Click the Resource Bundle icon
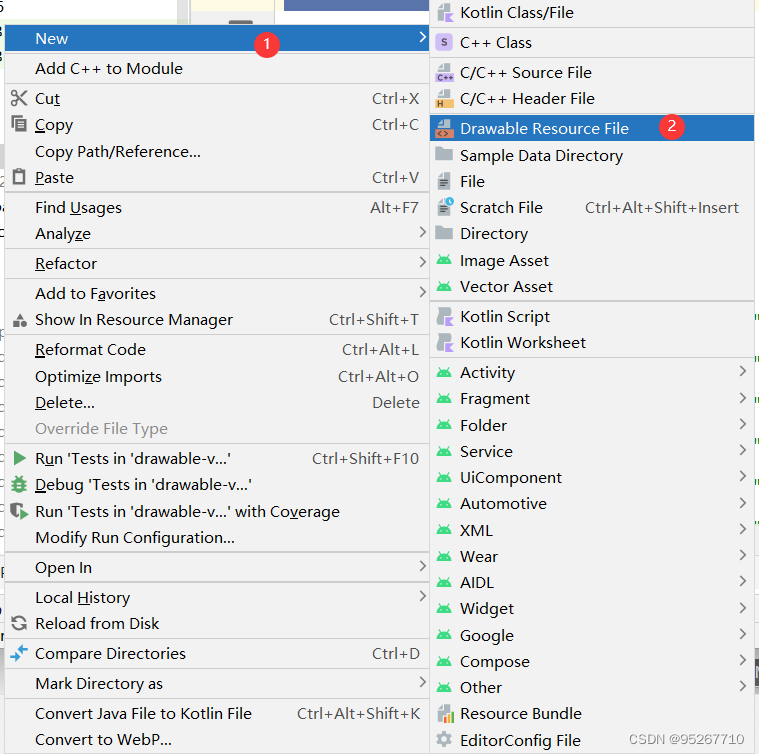This screenshot has width=759, height=754. click(445, 713)
